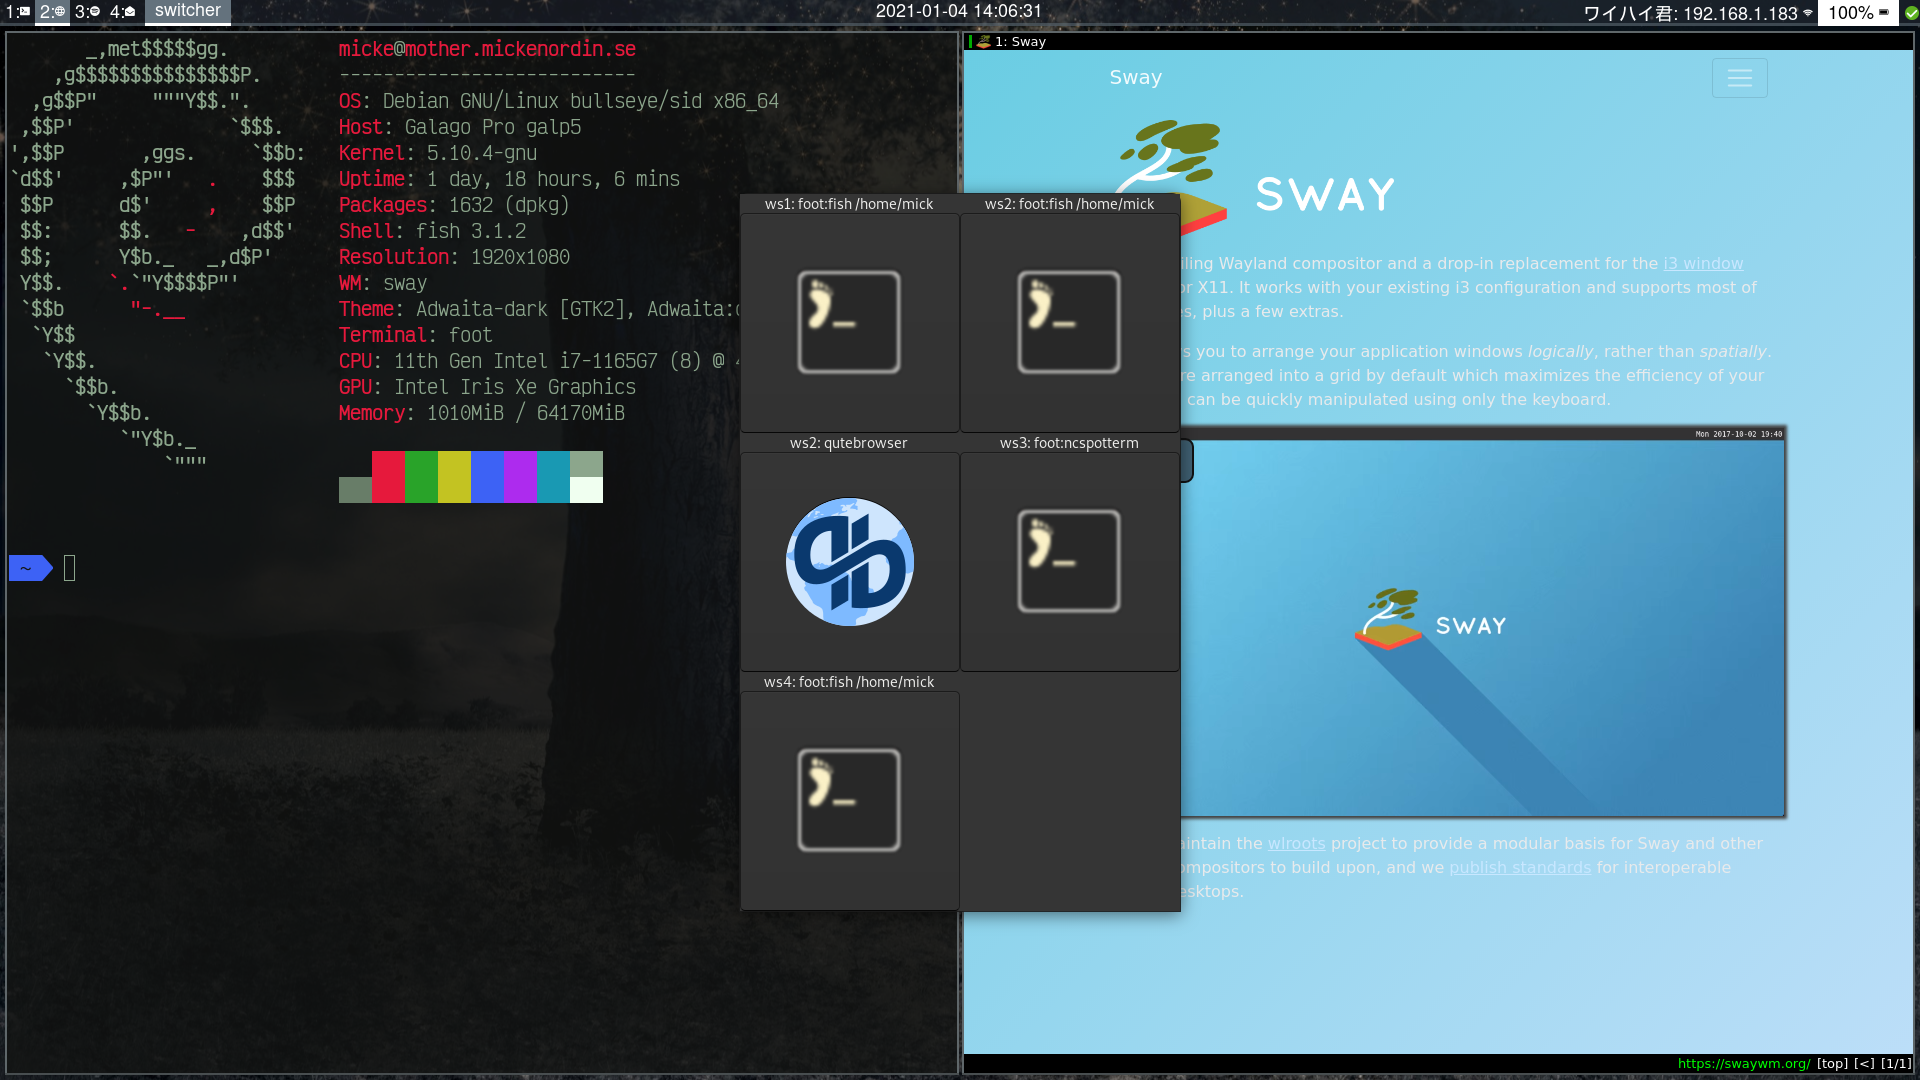
Task: Select the ws1 foot:fish terminal icon
Action: coord(849,322)
